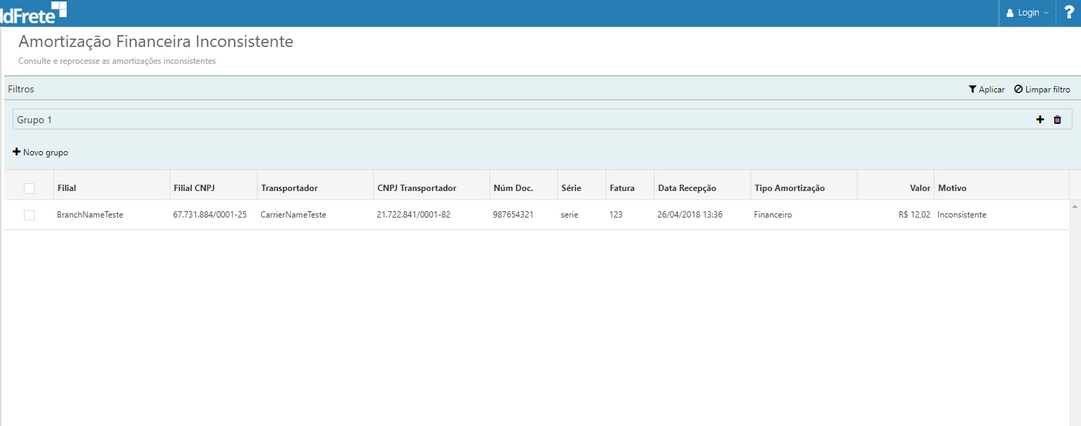Add a new group with Novo grupo

click(40, 152)
